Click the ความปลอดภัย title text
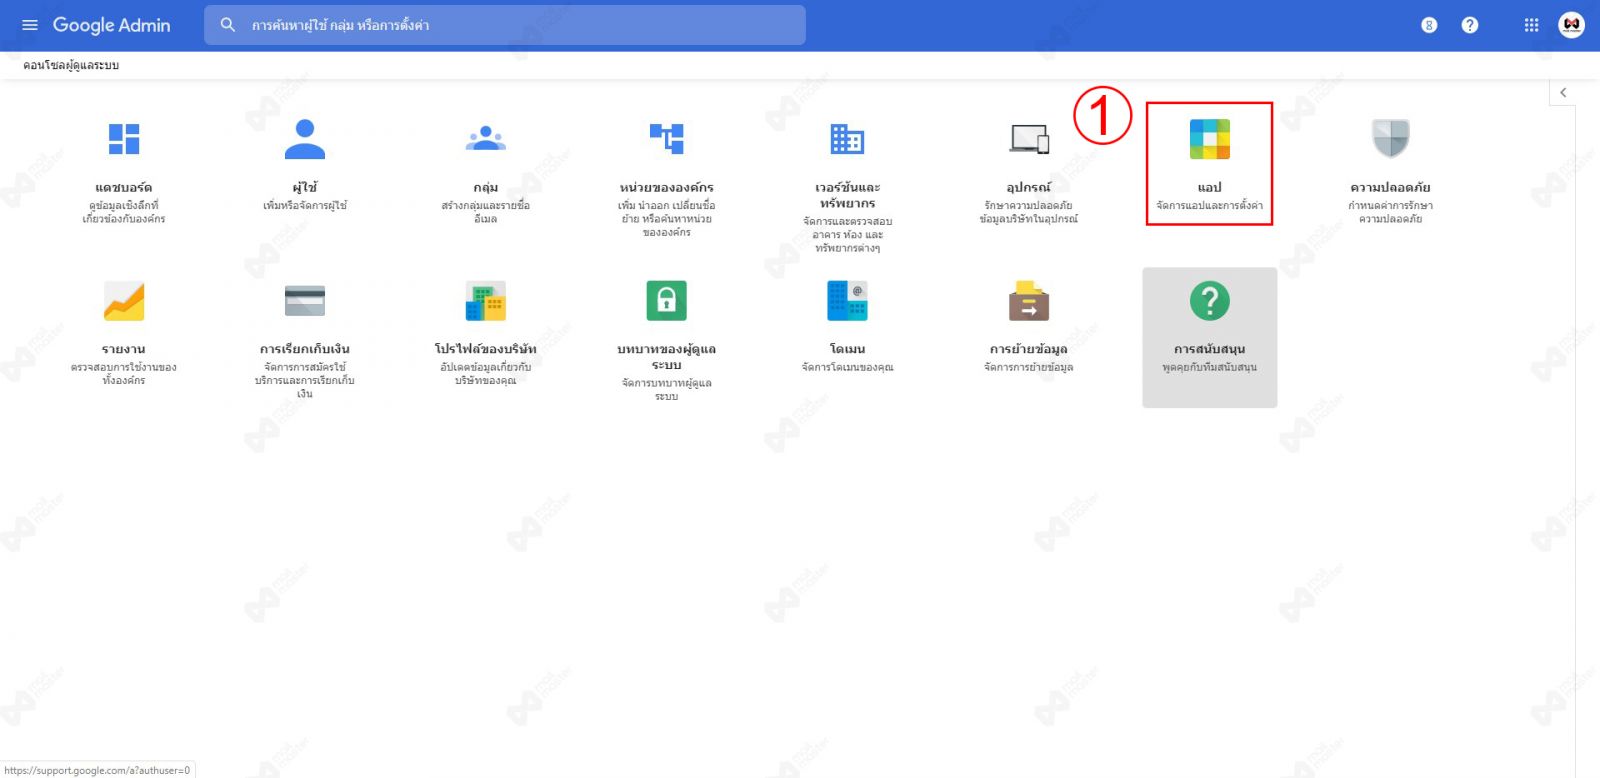1600x778 pixels. (1391, 188)
